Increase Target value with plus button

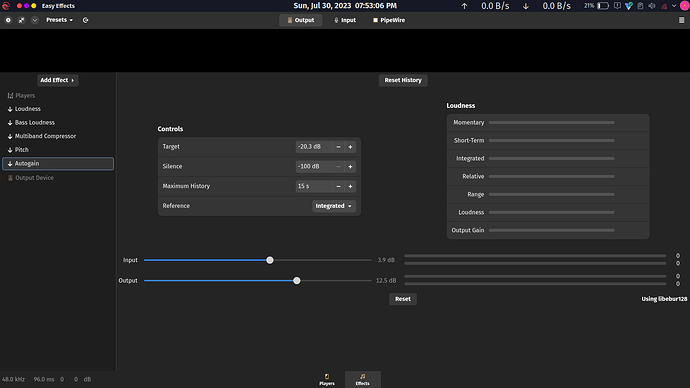(350, 147)
